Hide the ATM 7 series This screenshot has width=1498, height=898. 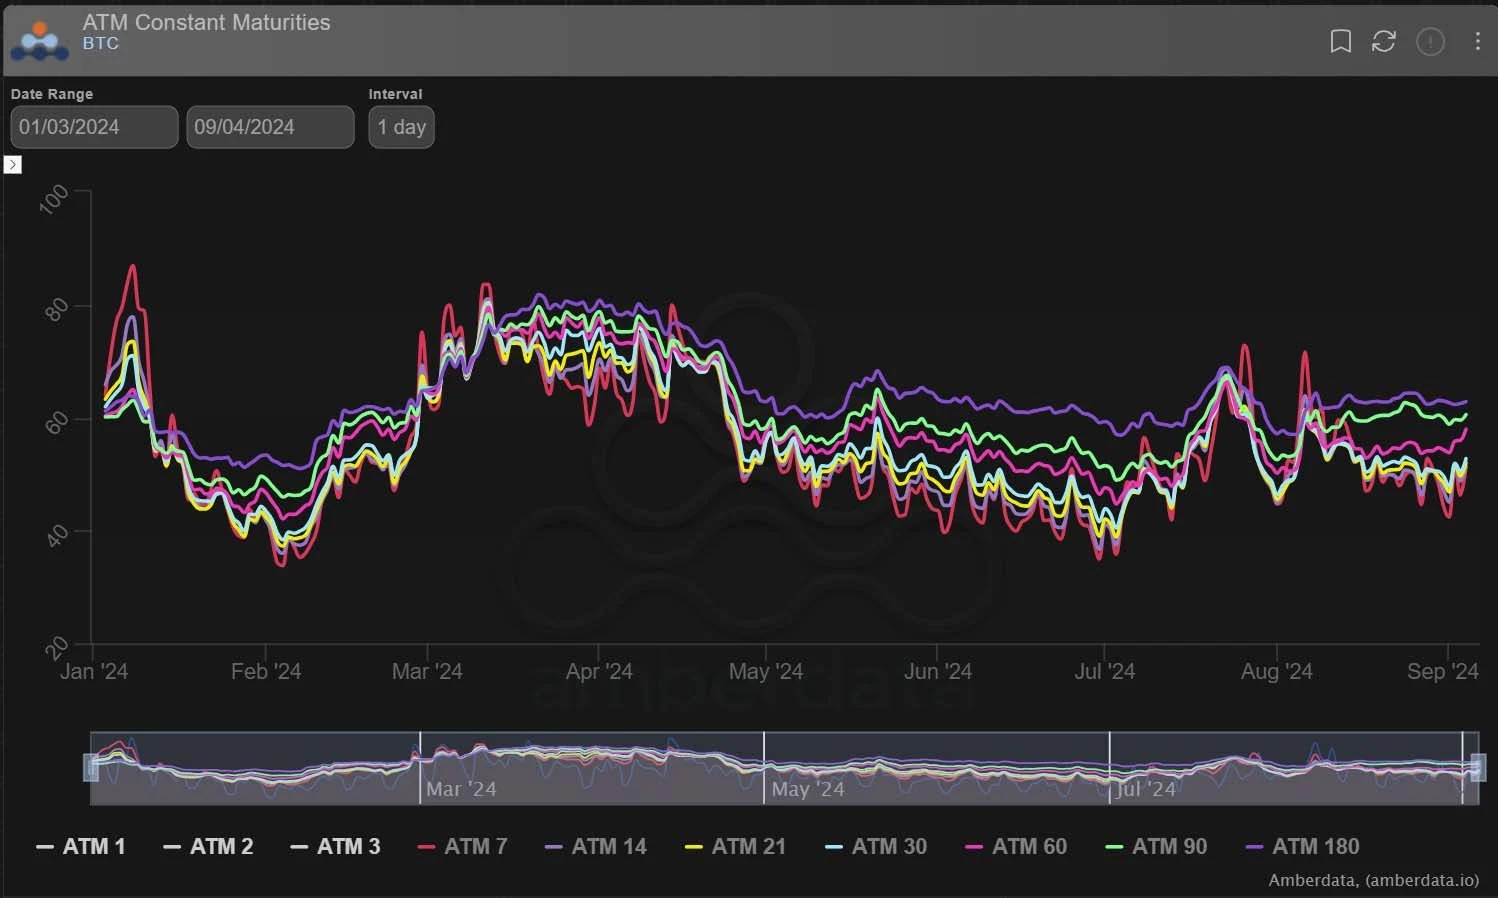coord(463,846)
